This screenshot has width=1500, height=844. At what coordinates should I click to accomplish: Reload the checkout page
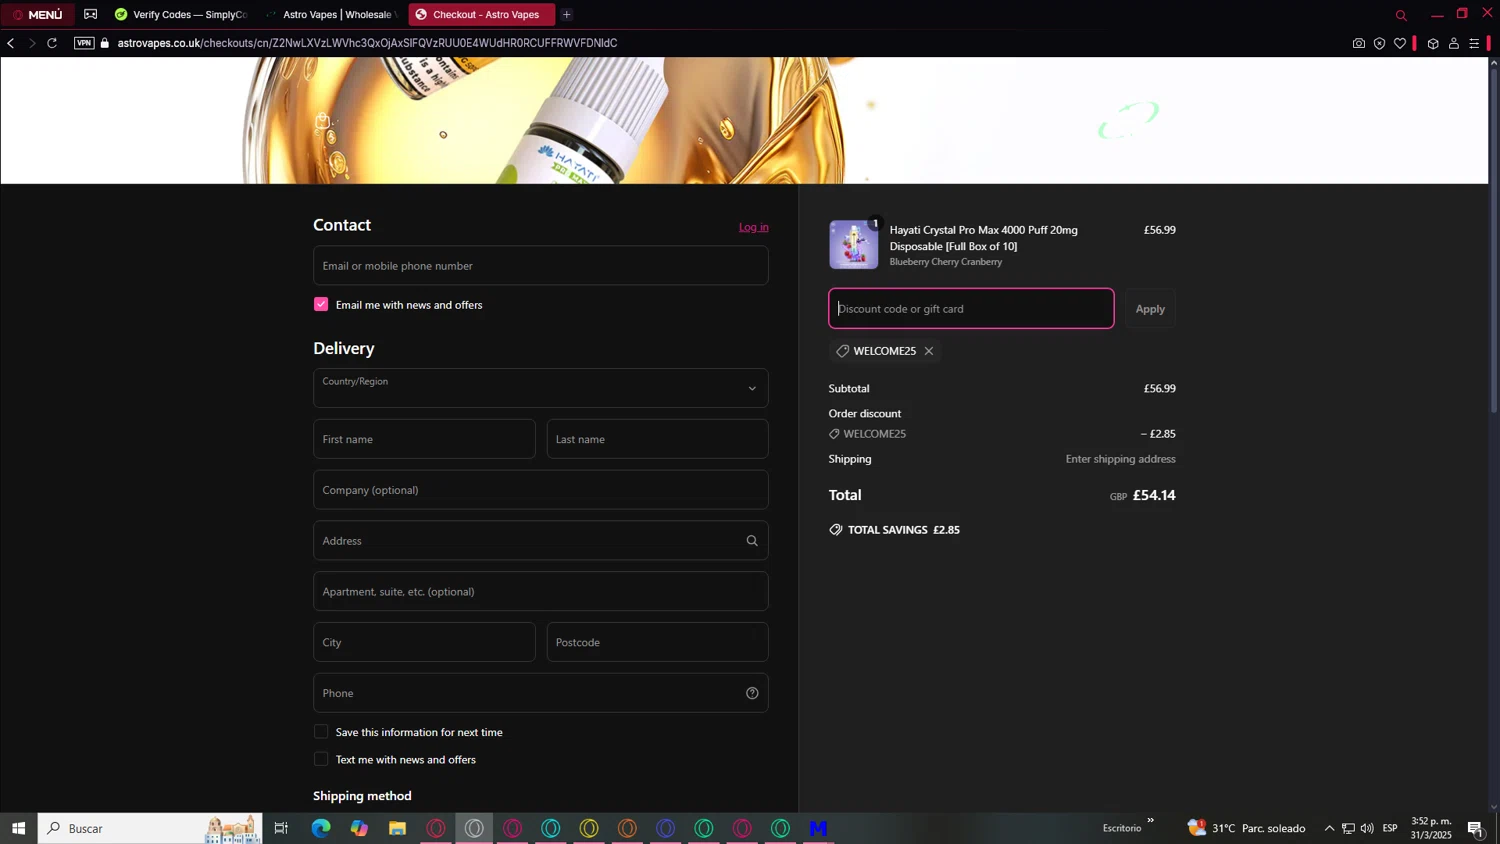(52, 43)
